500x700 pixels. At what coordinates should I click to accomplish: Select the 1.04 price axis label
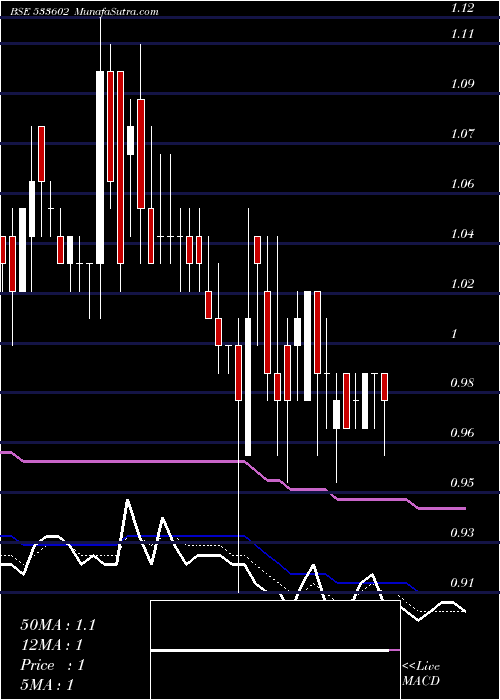coord(463,234)
